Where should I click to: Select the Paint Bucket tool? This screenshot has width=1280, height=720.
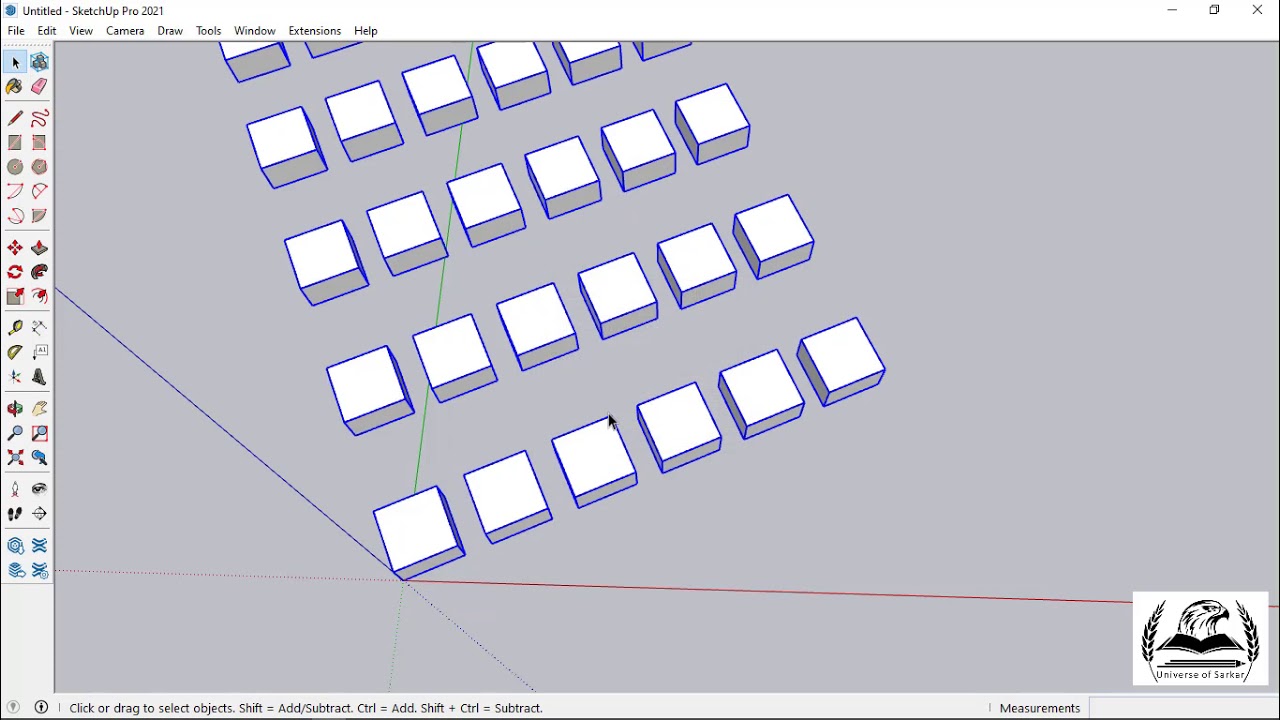coord(15,87)
